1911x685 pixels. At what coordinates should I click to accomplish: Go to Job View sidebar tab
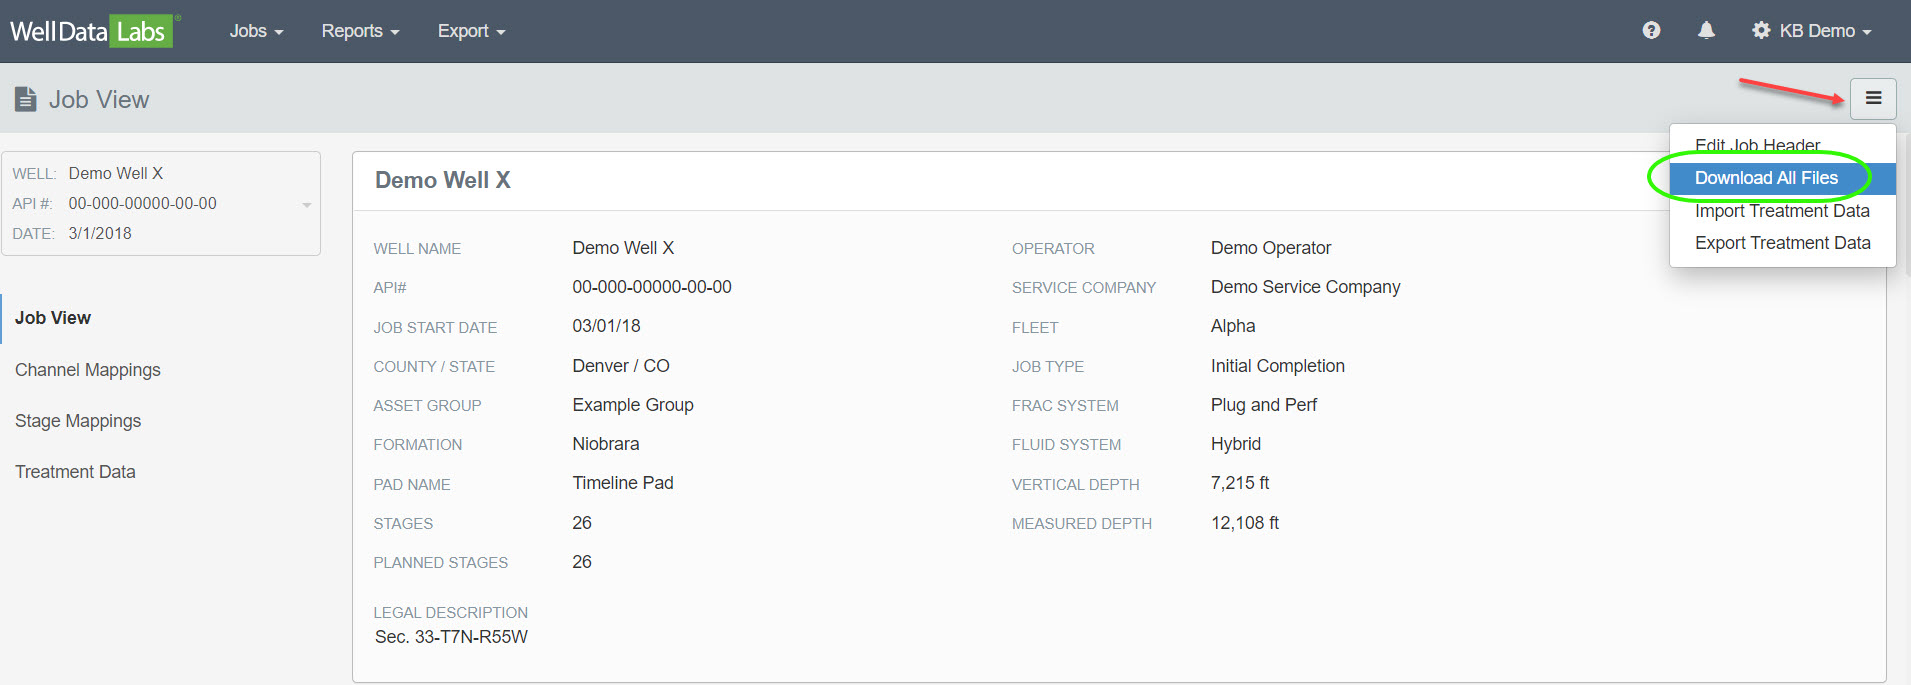tap(53, 318)
